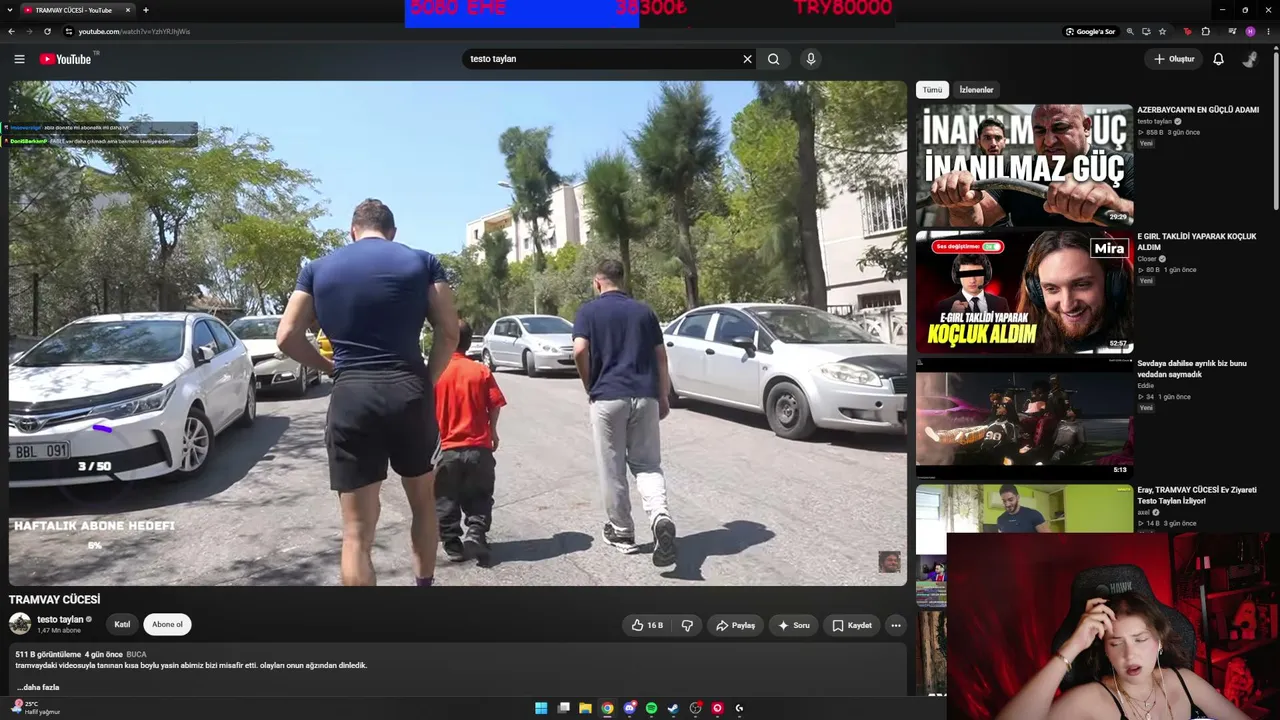Expand the tab search dropdown
Screen dimensions: 1280x720
(9, 10)
